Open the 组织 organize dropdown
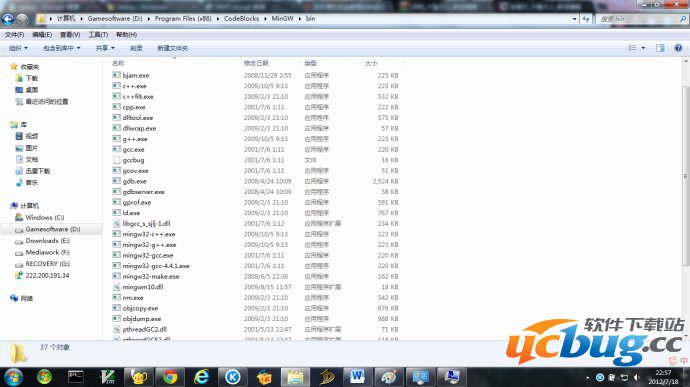 18,48
